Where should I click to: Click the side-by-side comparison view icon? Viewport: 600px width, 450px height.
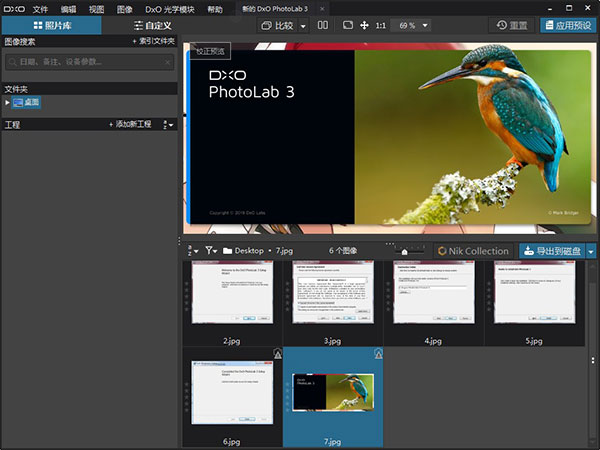point(322,24)
